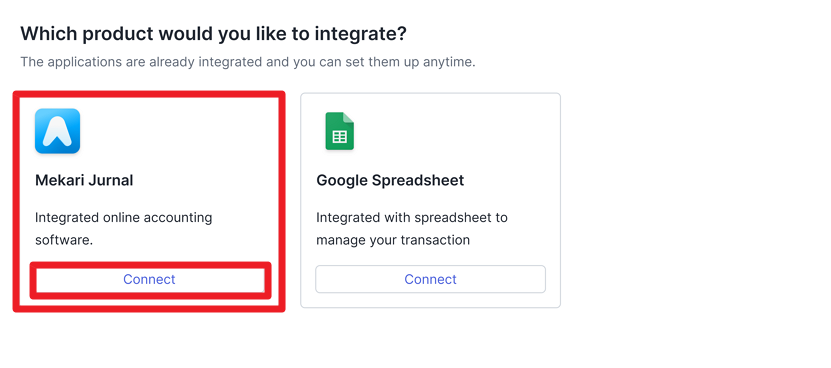Choose the Google Spreadsheet card
The width and height of the screenshot is (831, 368).
click(430, 200)
